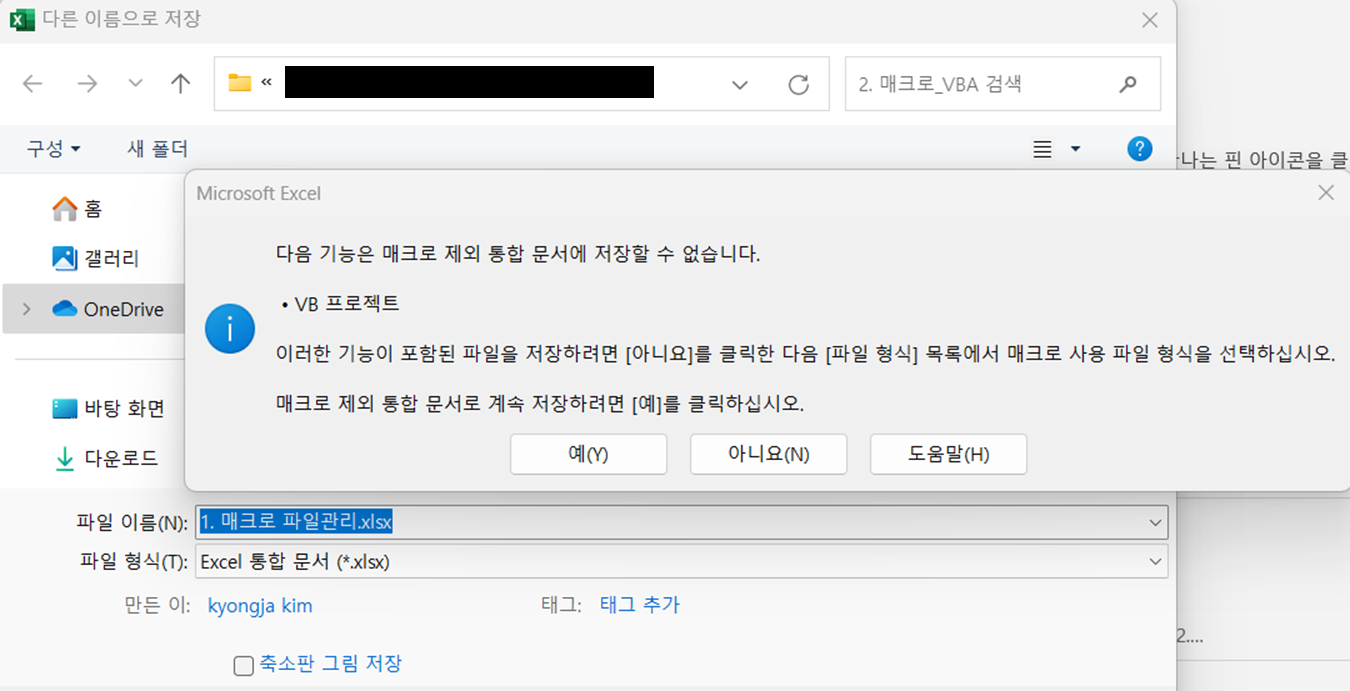
Task: Go back with the left arrow
Action: pyautogui.click(x=33, y=84)
